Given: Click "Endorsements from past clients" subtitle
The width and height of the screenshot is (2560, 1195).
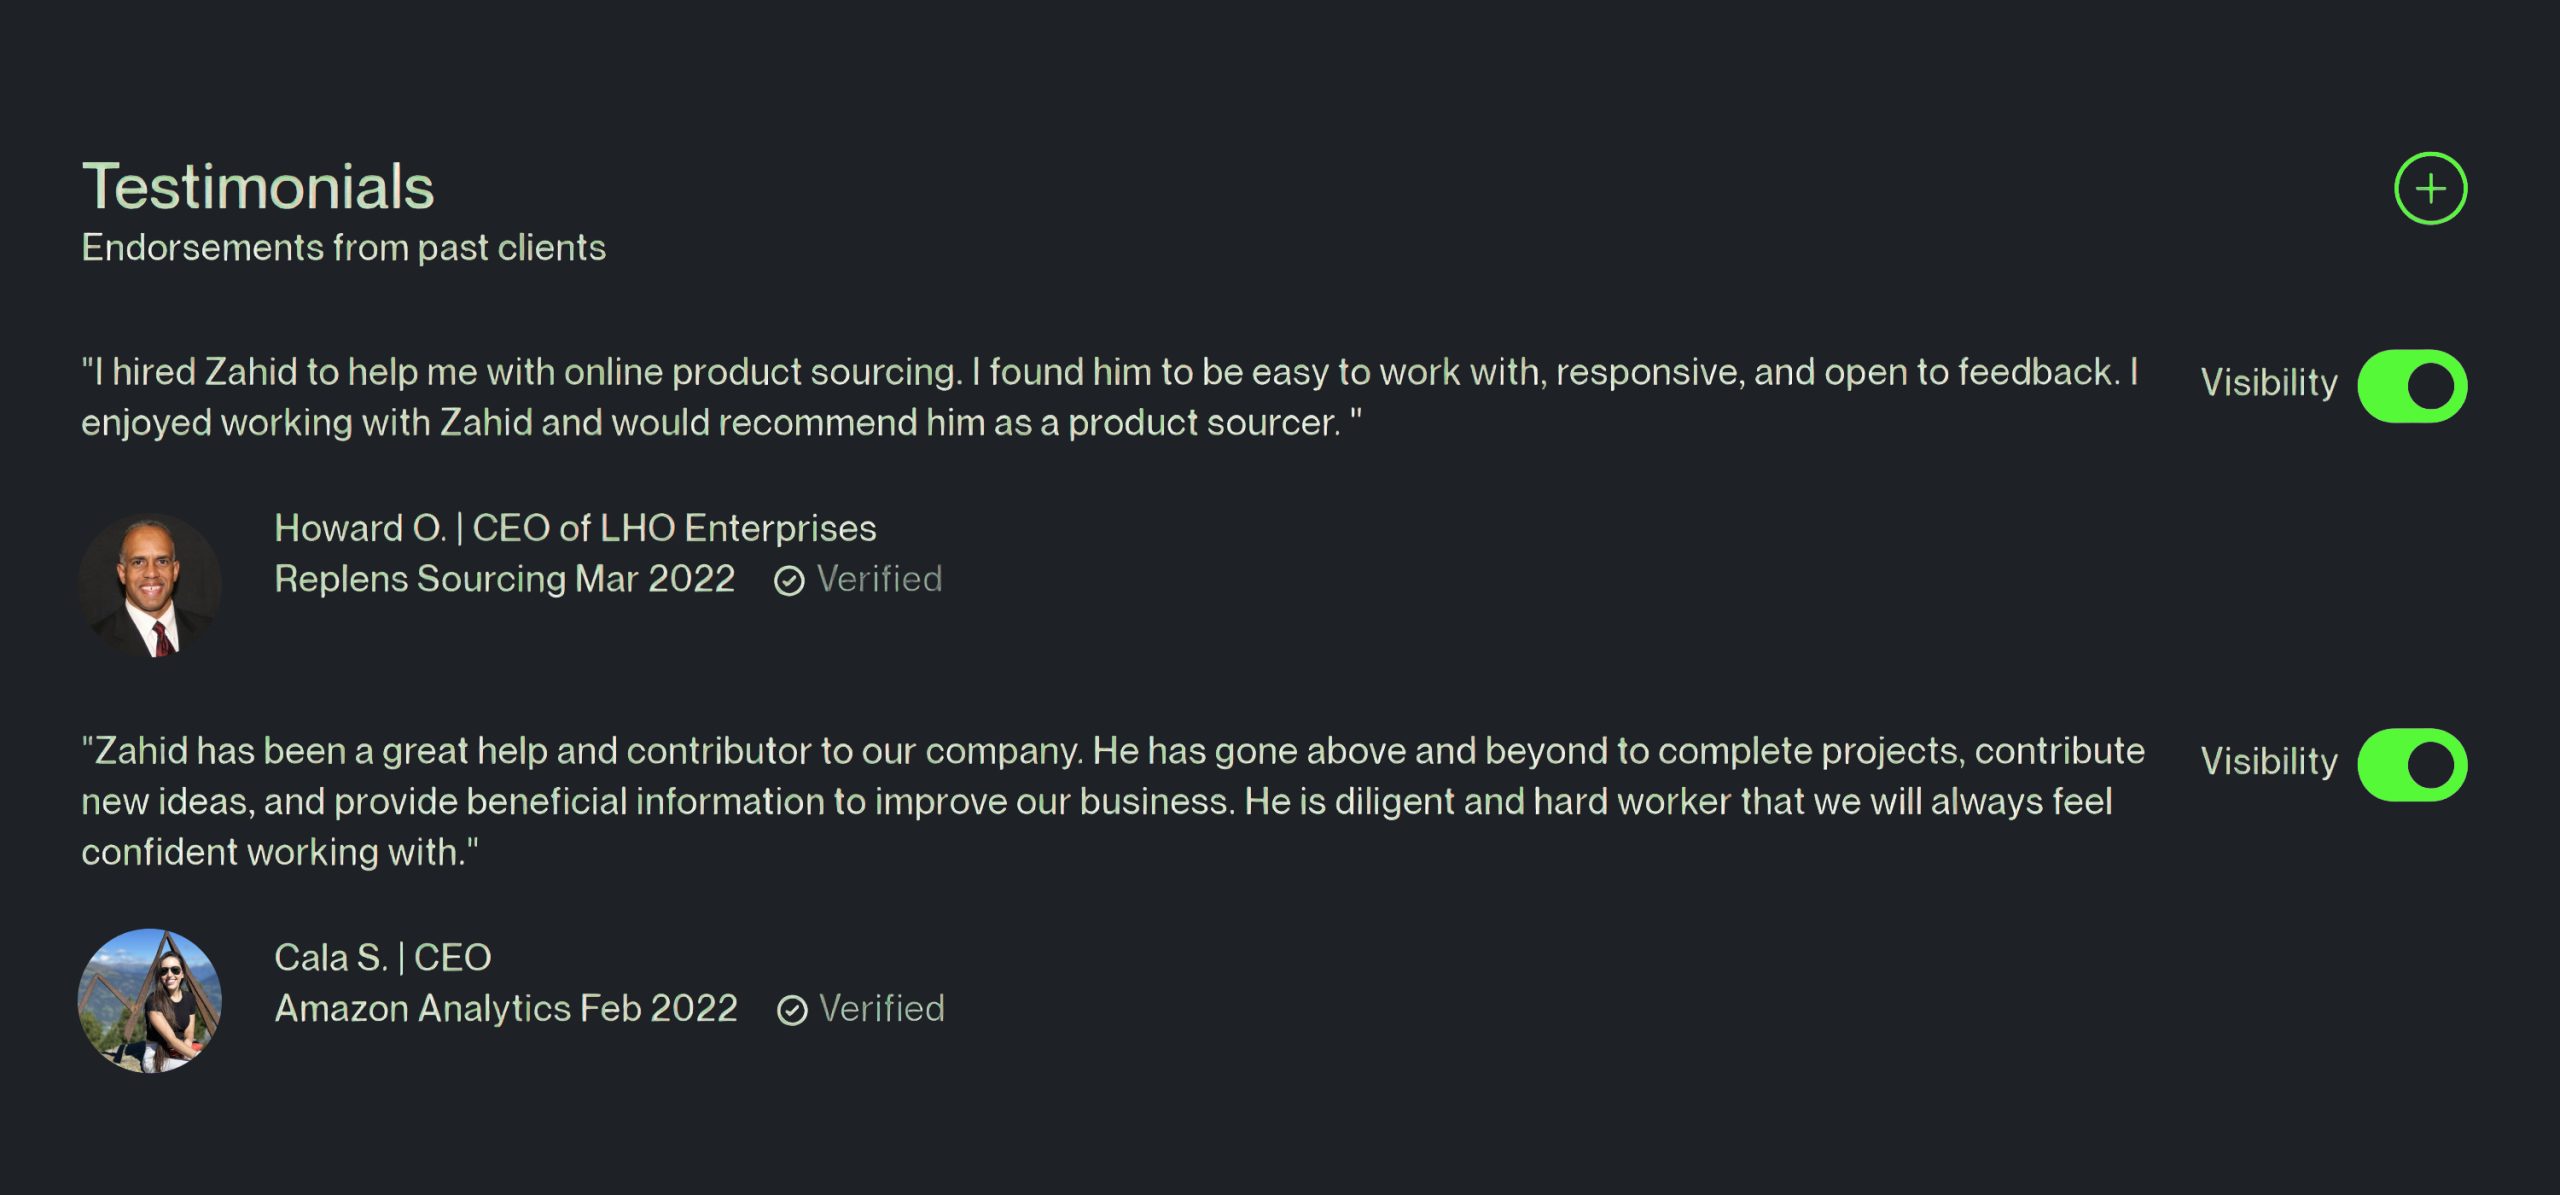Looking at the screenshot, I should [x=343, y=247].
